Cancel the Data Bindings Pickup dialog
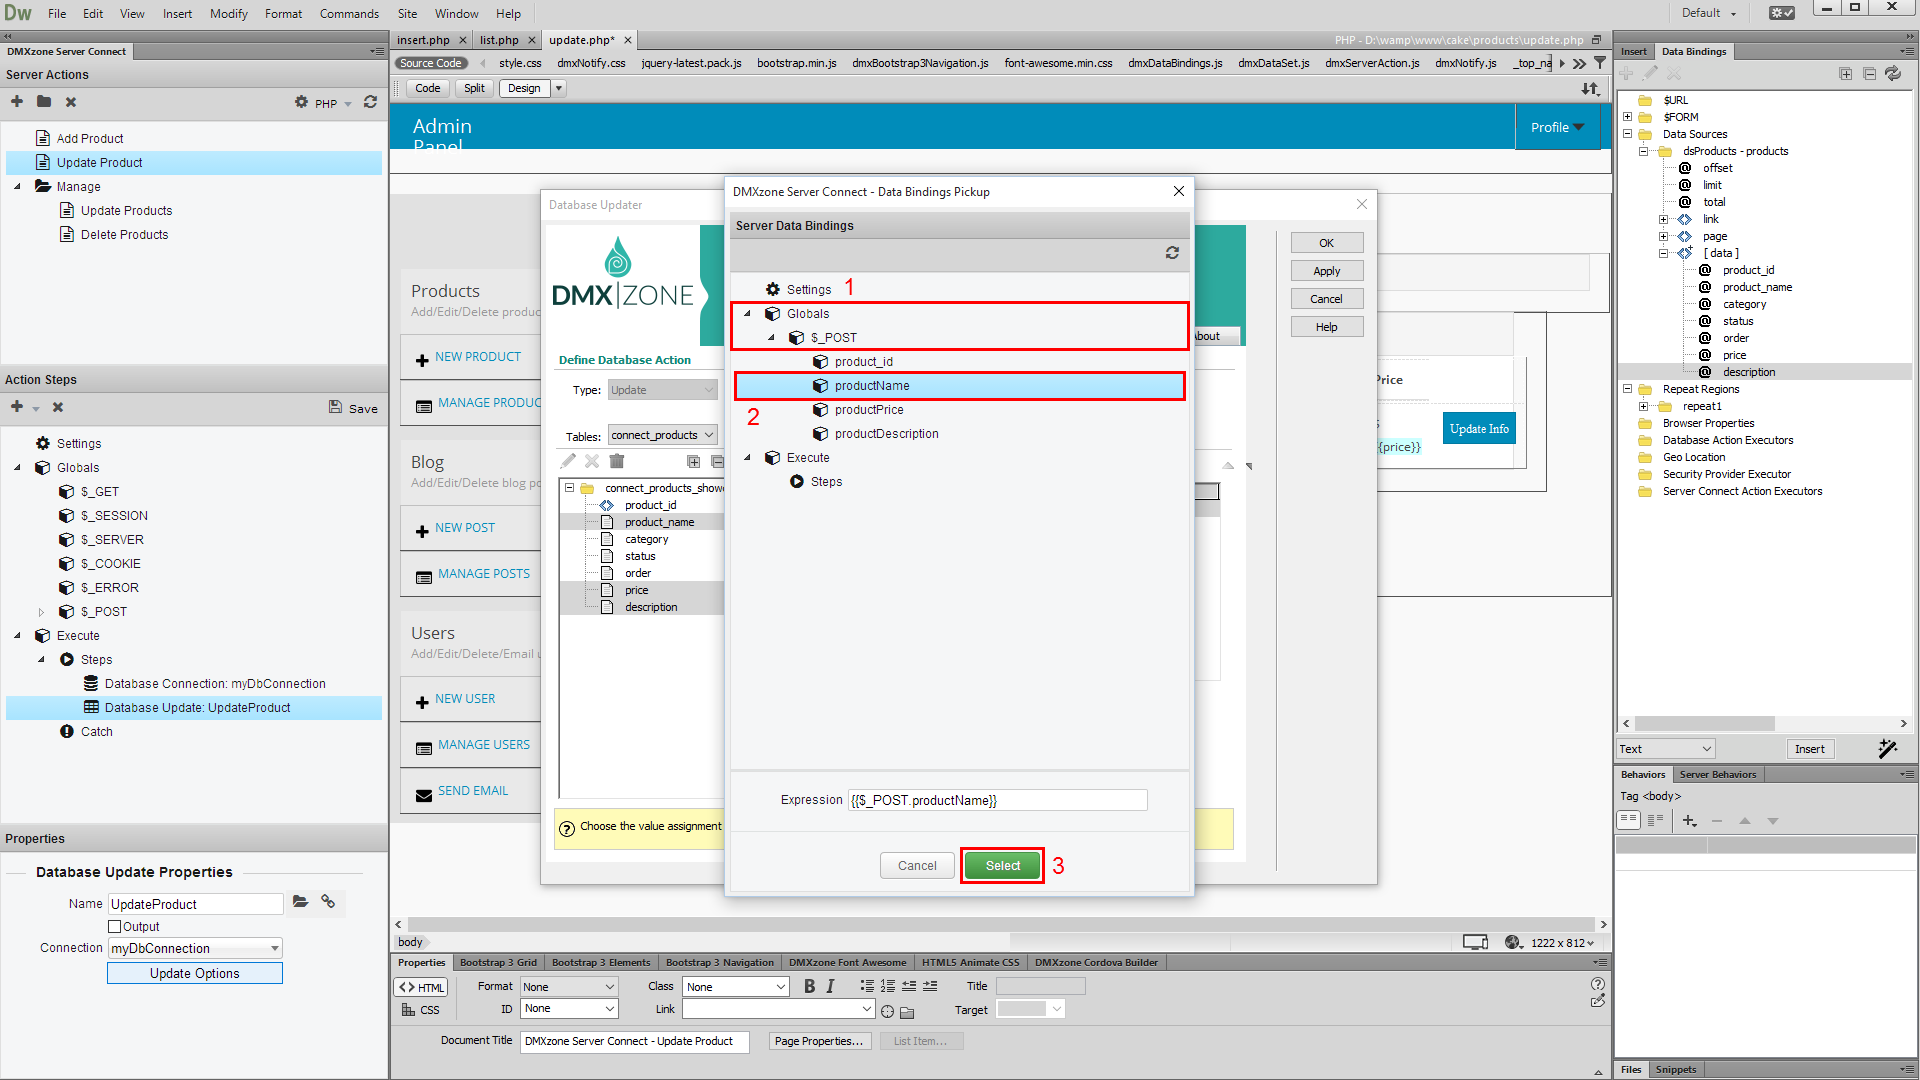Viewport: 1920px width, 1080px height. coord(917,866)
